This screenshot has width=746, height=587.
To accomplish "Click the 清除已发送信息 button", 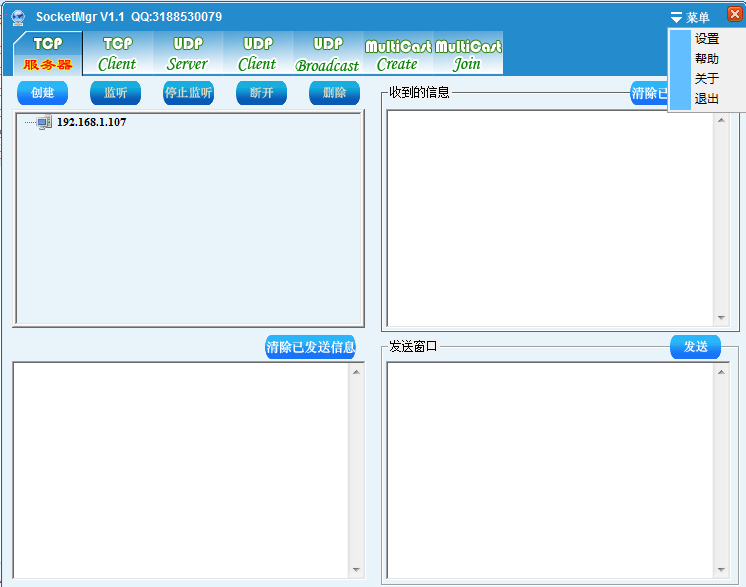I will 310,347.
